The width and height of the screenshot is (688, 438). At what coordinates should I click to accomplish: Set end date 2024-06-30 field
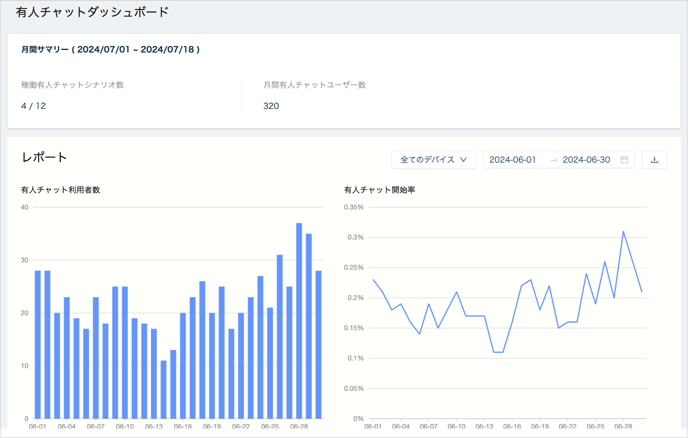click(x=586, y=160)
